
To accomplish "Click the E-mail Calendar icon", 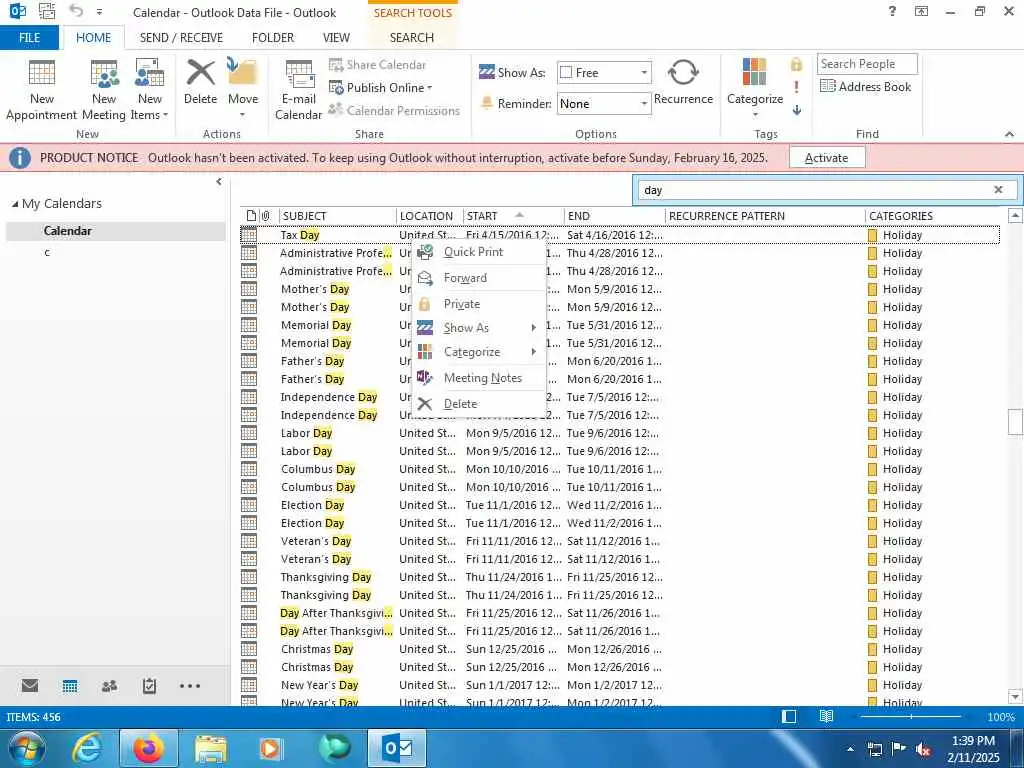I will pyautogui.click(x=298, y=89).
